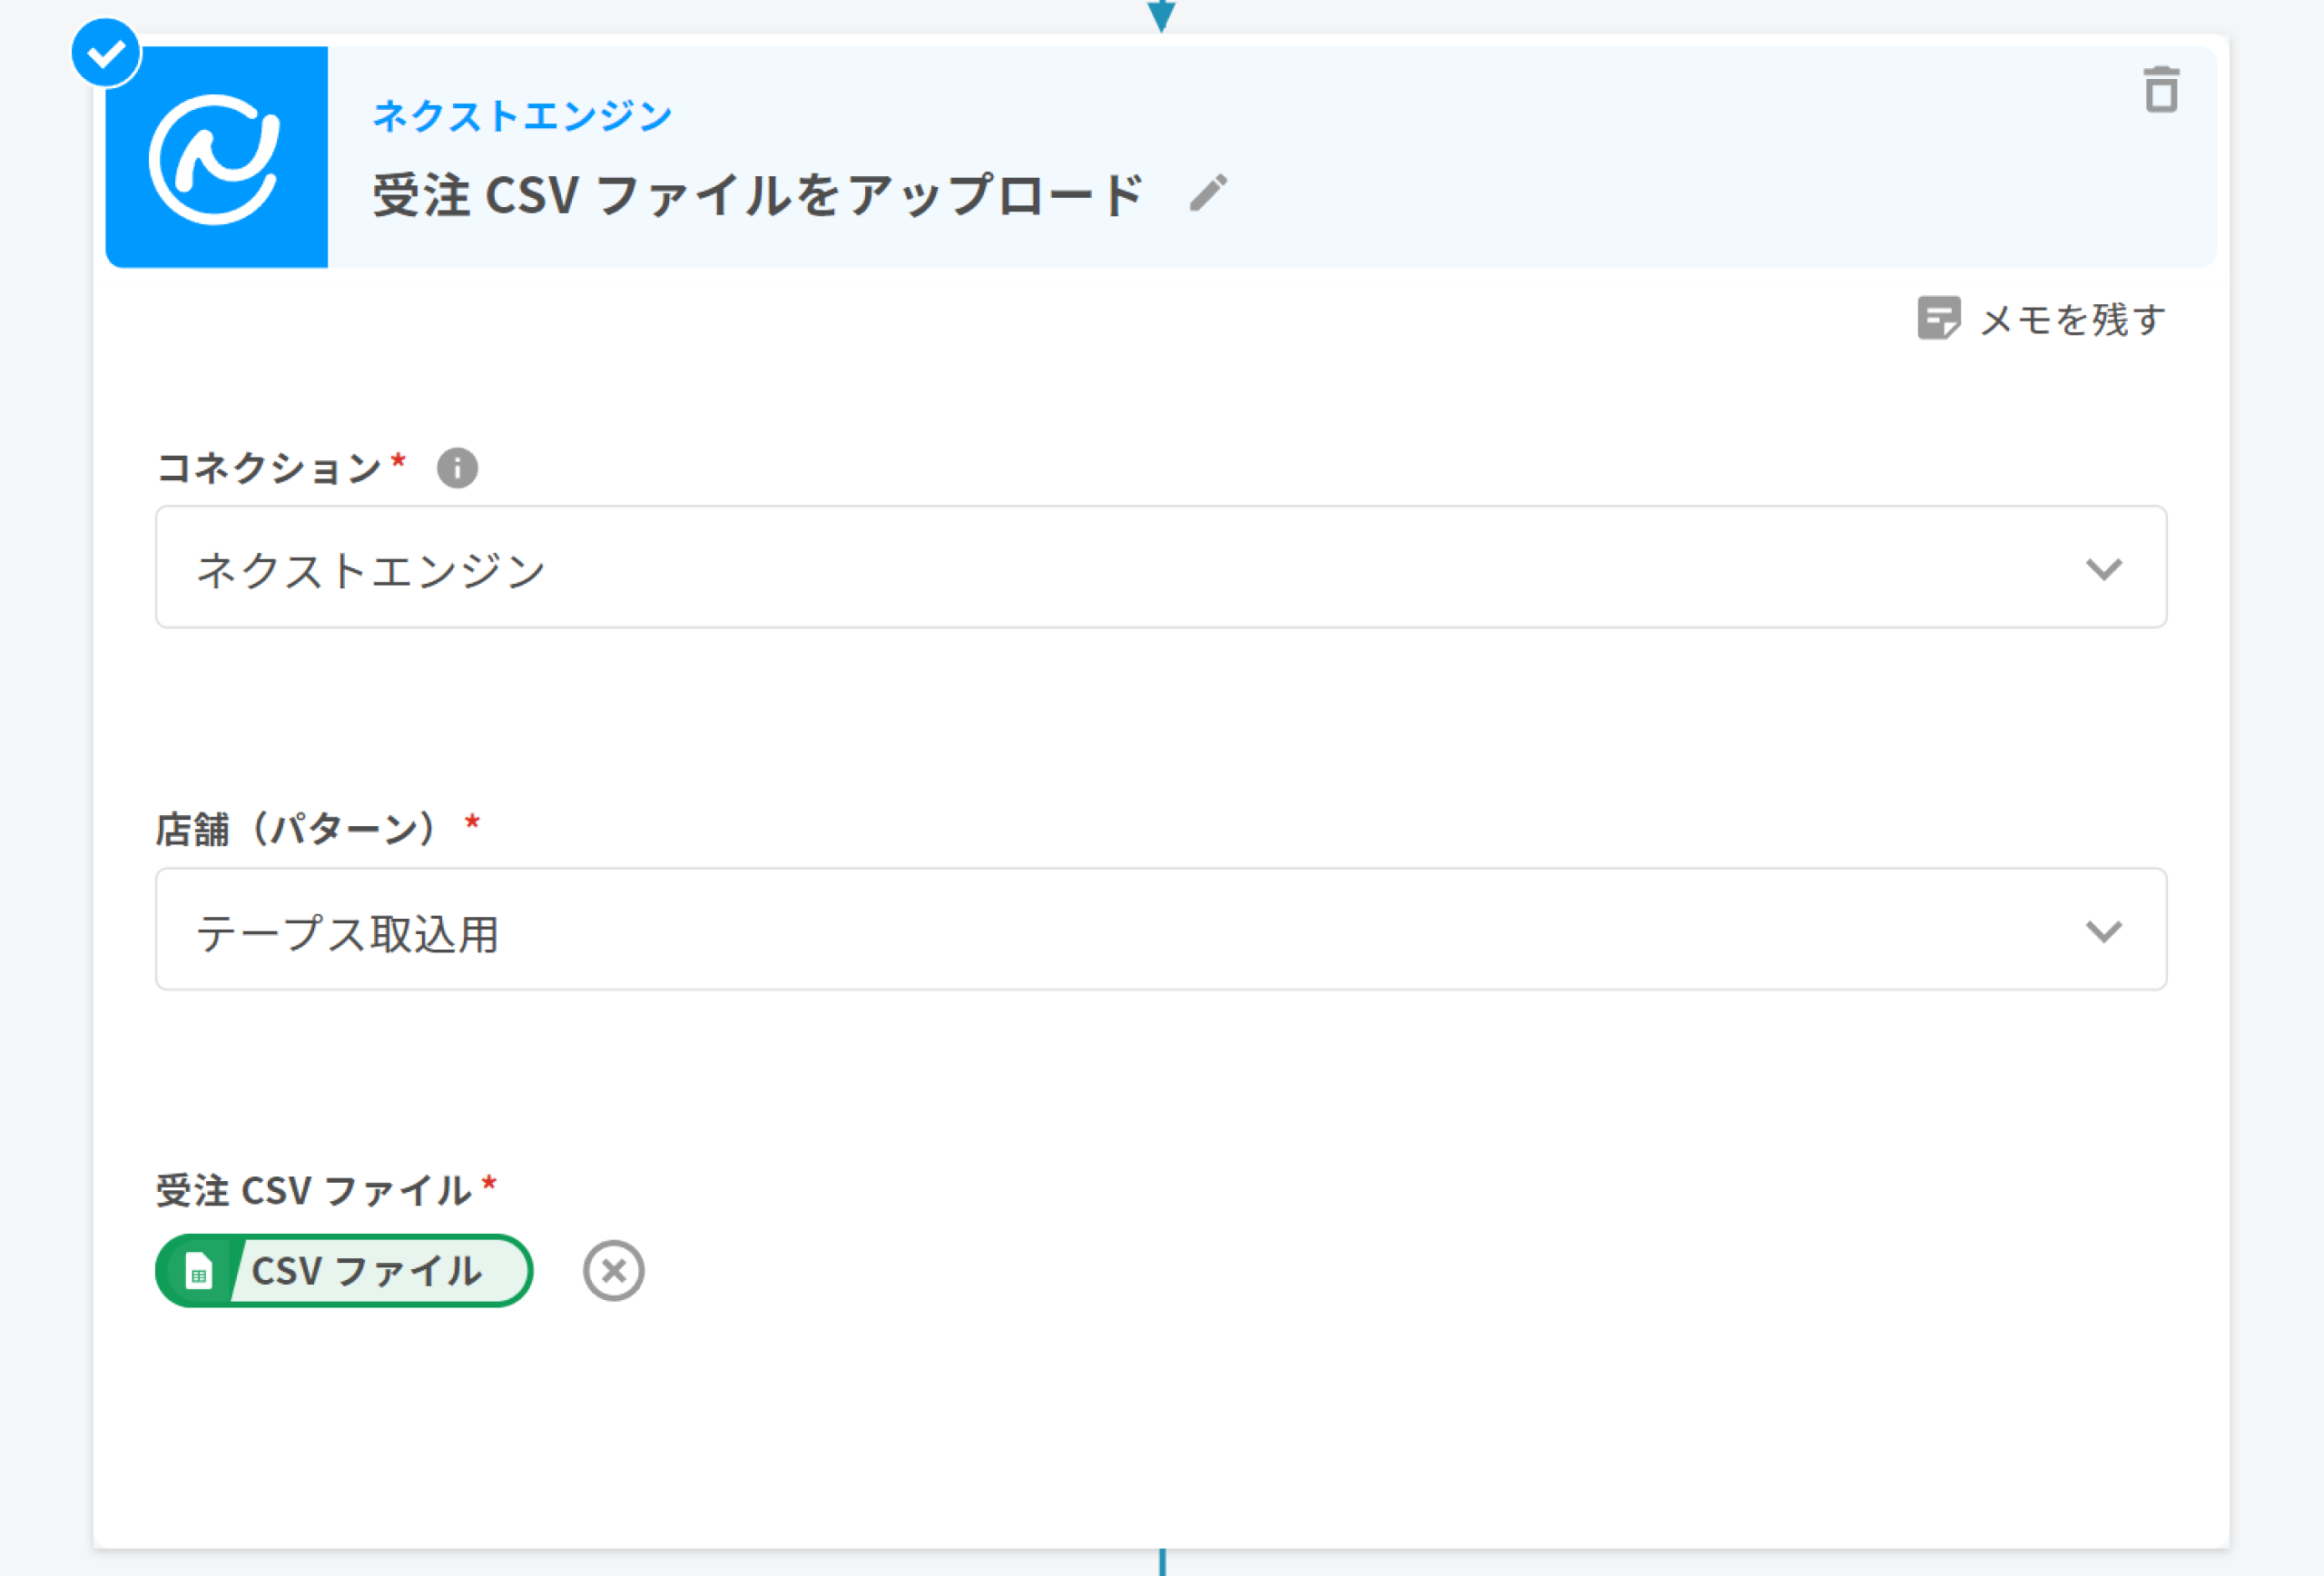Viewport: 2324px width, 1576px height.
Task: Click the メモを残す text button
Action: tap(2072, 320)
